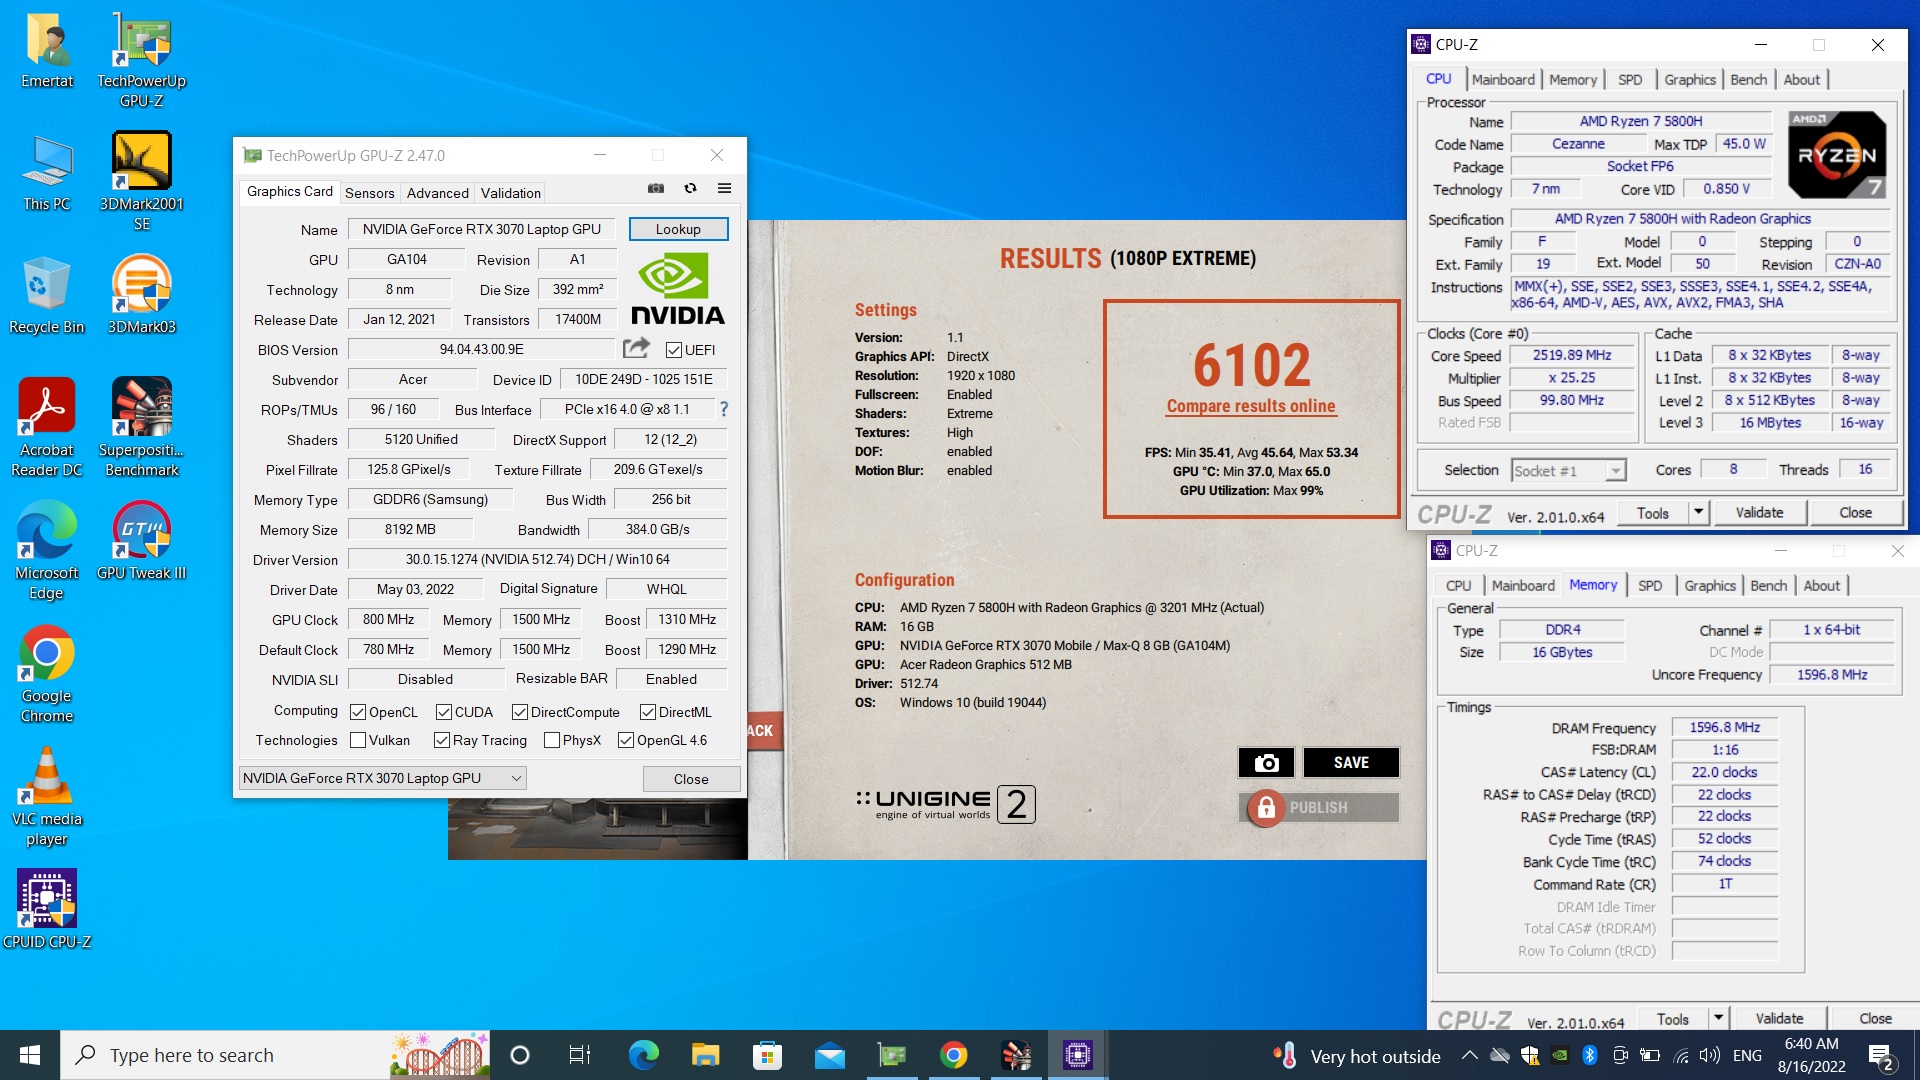Switch to GPU-Z Validation tab

[510, 193]
